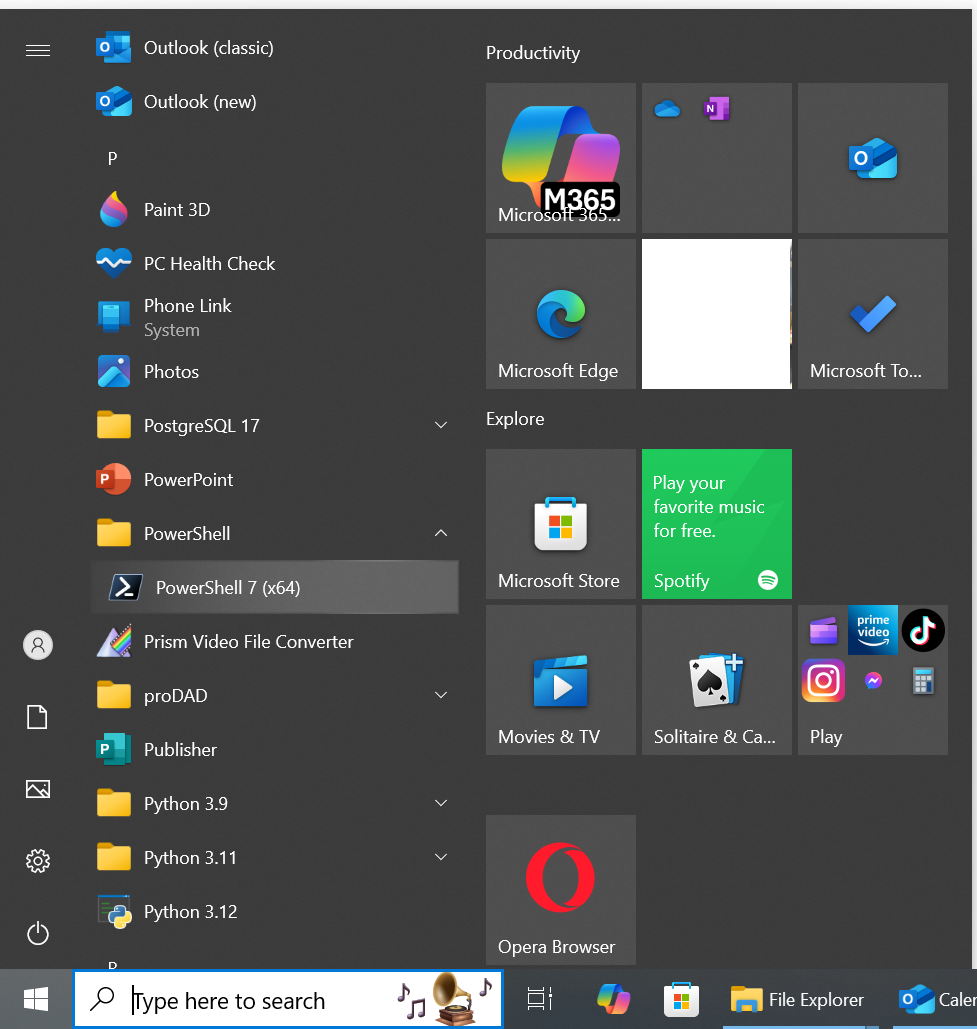Collapse the PowerShell folder
Viewport: 977px width, 1029px height.
(x=274, y=534)
